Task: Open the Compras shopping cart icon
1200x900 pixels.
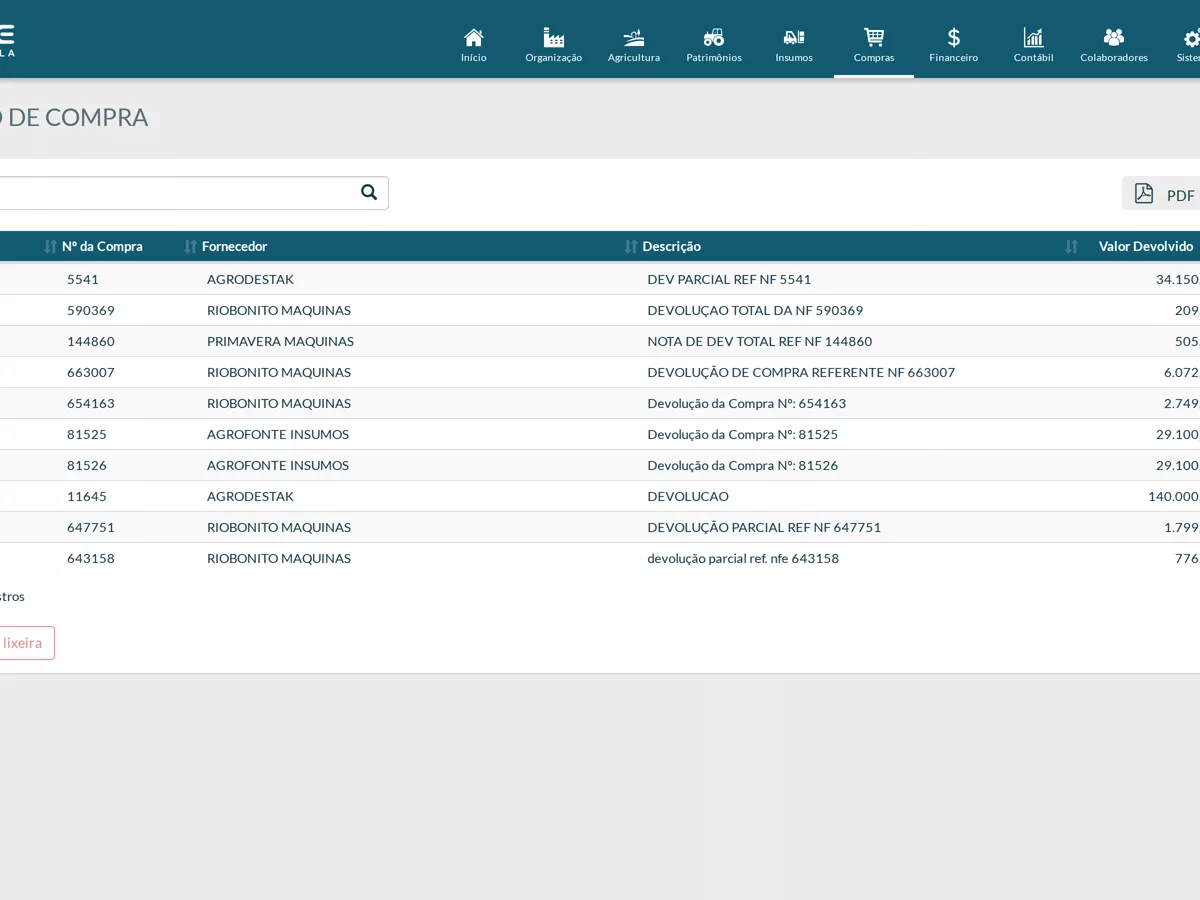Action: click(874, 38)
